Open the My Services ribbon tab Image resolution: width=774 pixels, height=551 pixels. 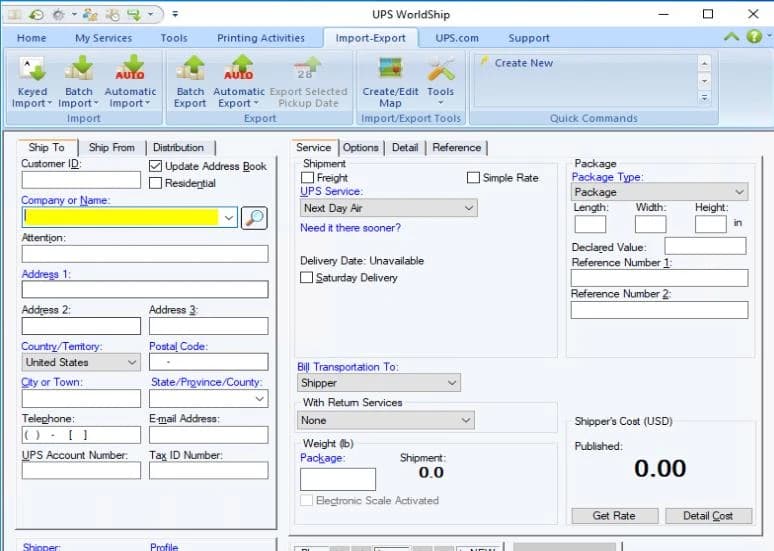click(104, 38)
